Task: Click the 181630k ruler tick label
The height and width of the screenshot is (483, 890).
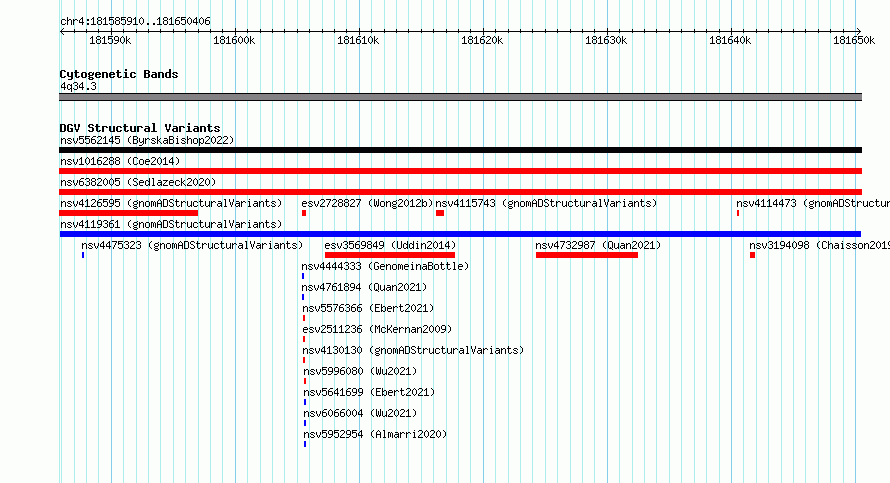Action: click(x=606, y=40)
